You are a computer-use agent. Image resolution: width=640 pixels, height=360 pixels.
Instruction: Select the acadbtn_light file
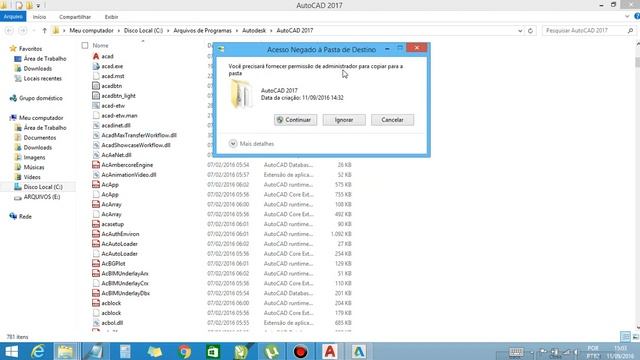click(x=118, y=96)
